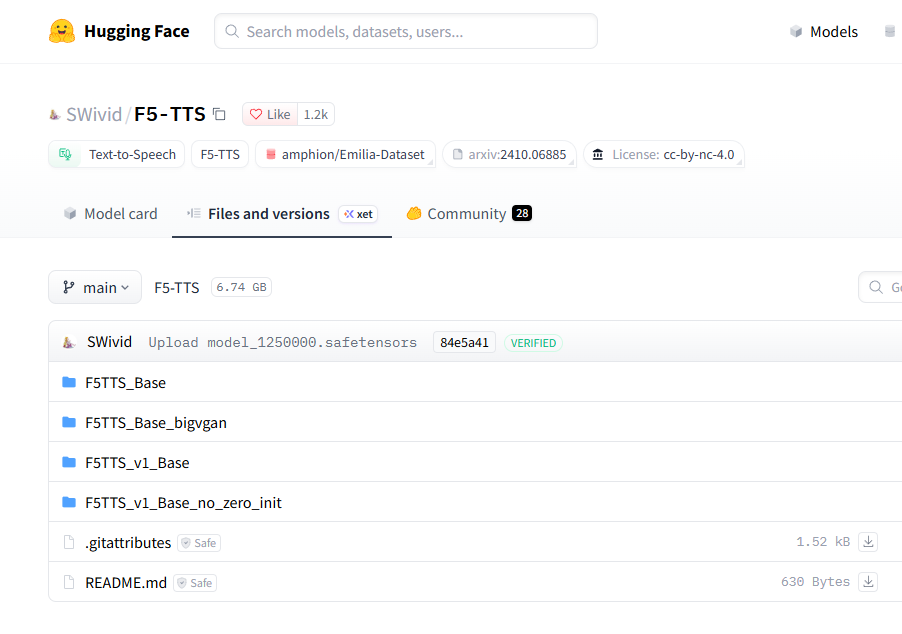Click the Hugging Face emoji logo
The image size is (902, 634).
click(62, 31)
